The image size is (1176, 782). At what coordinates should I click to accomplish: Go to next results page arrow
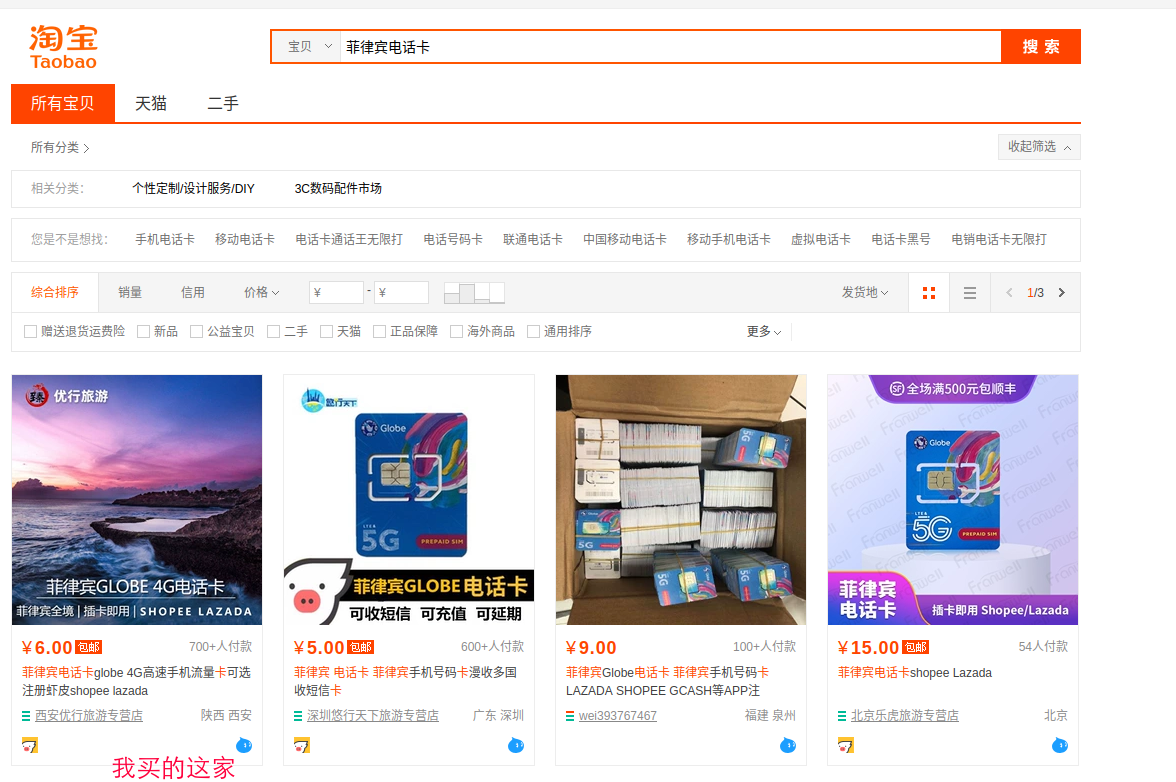(x=1061, y=292)
